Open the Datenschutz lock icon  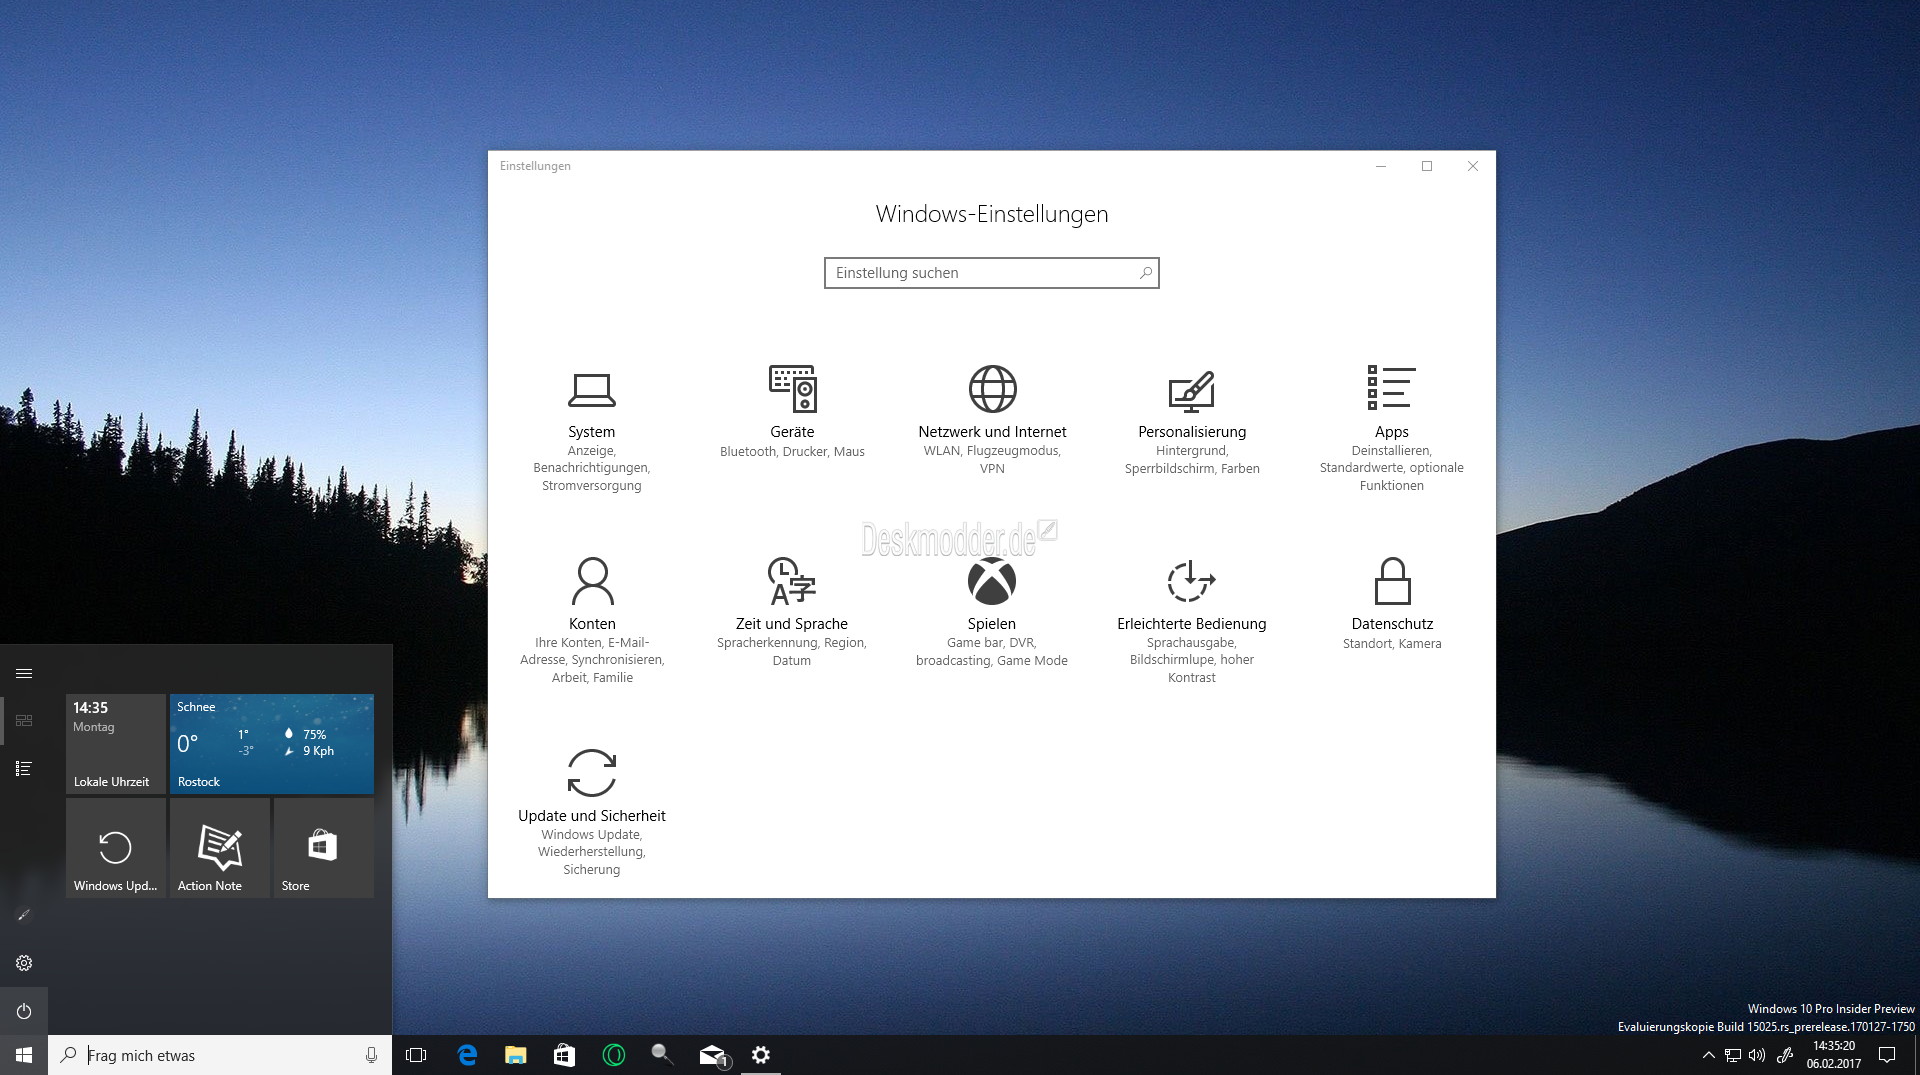(1392, 581)
